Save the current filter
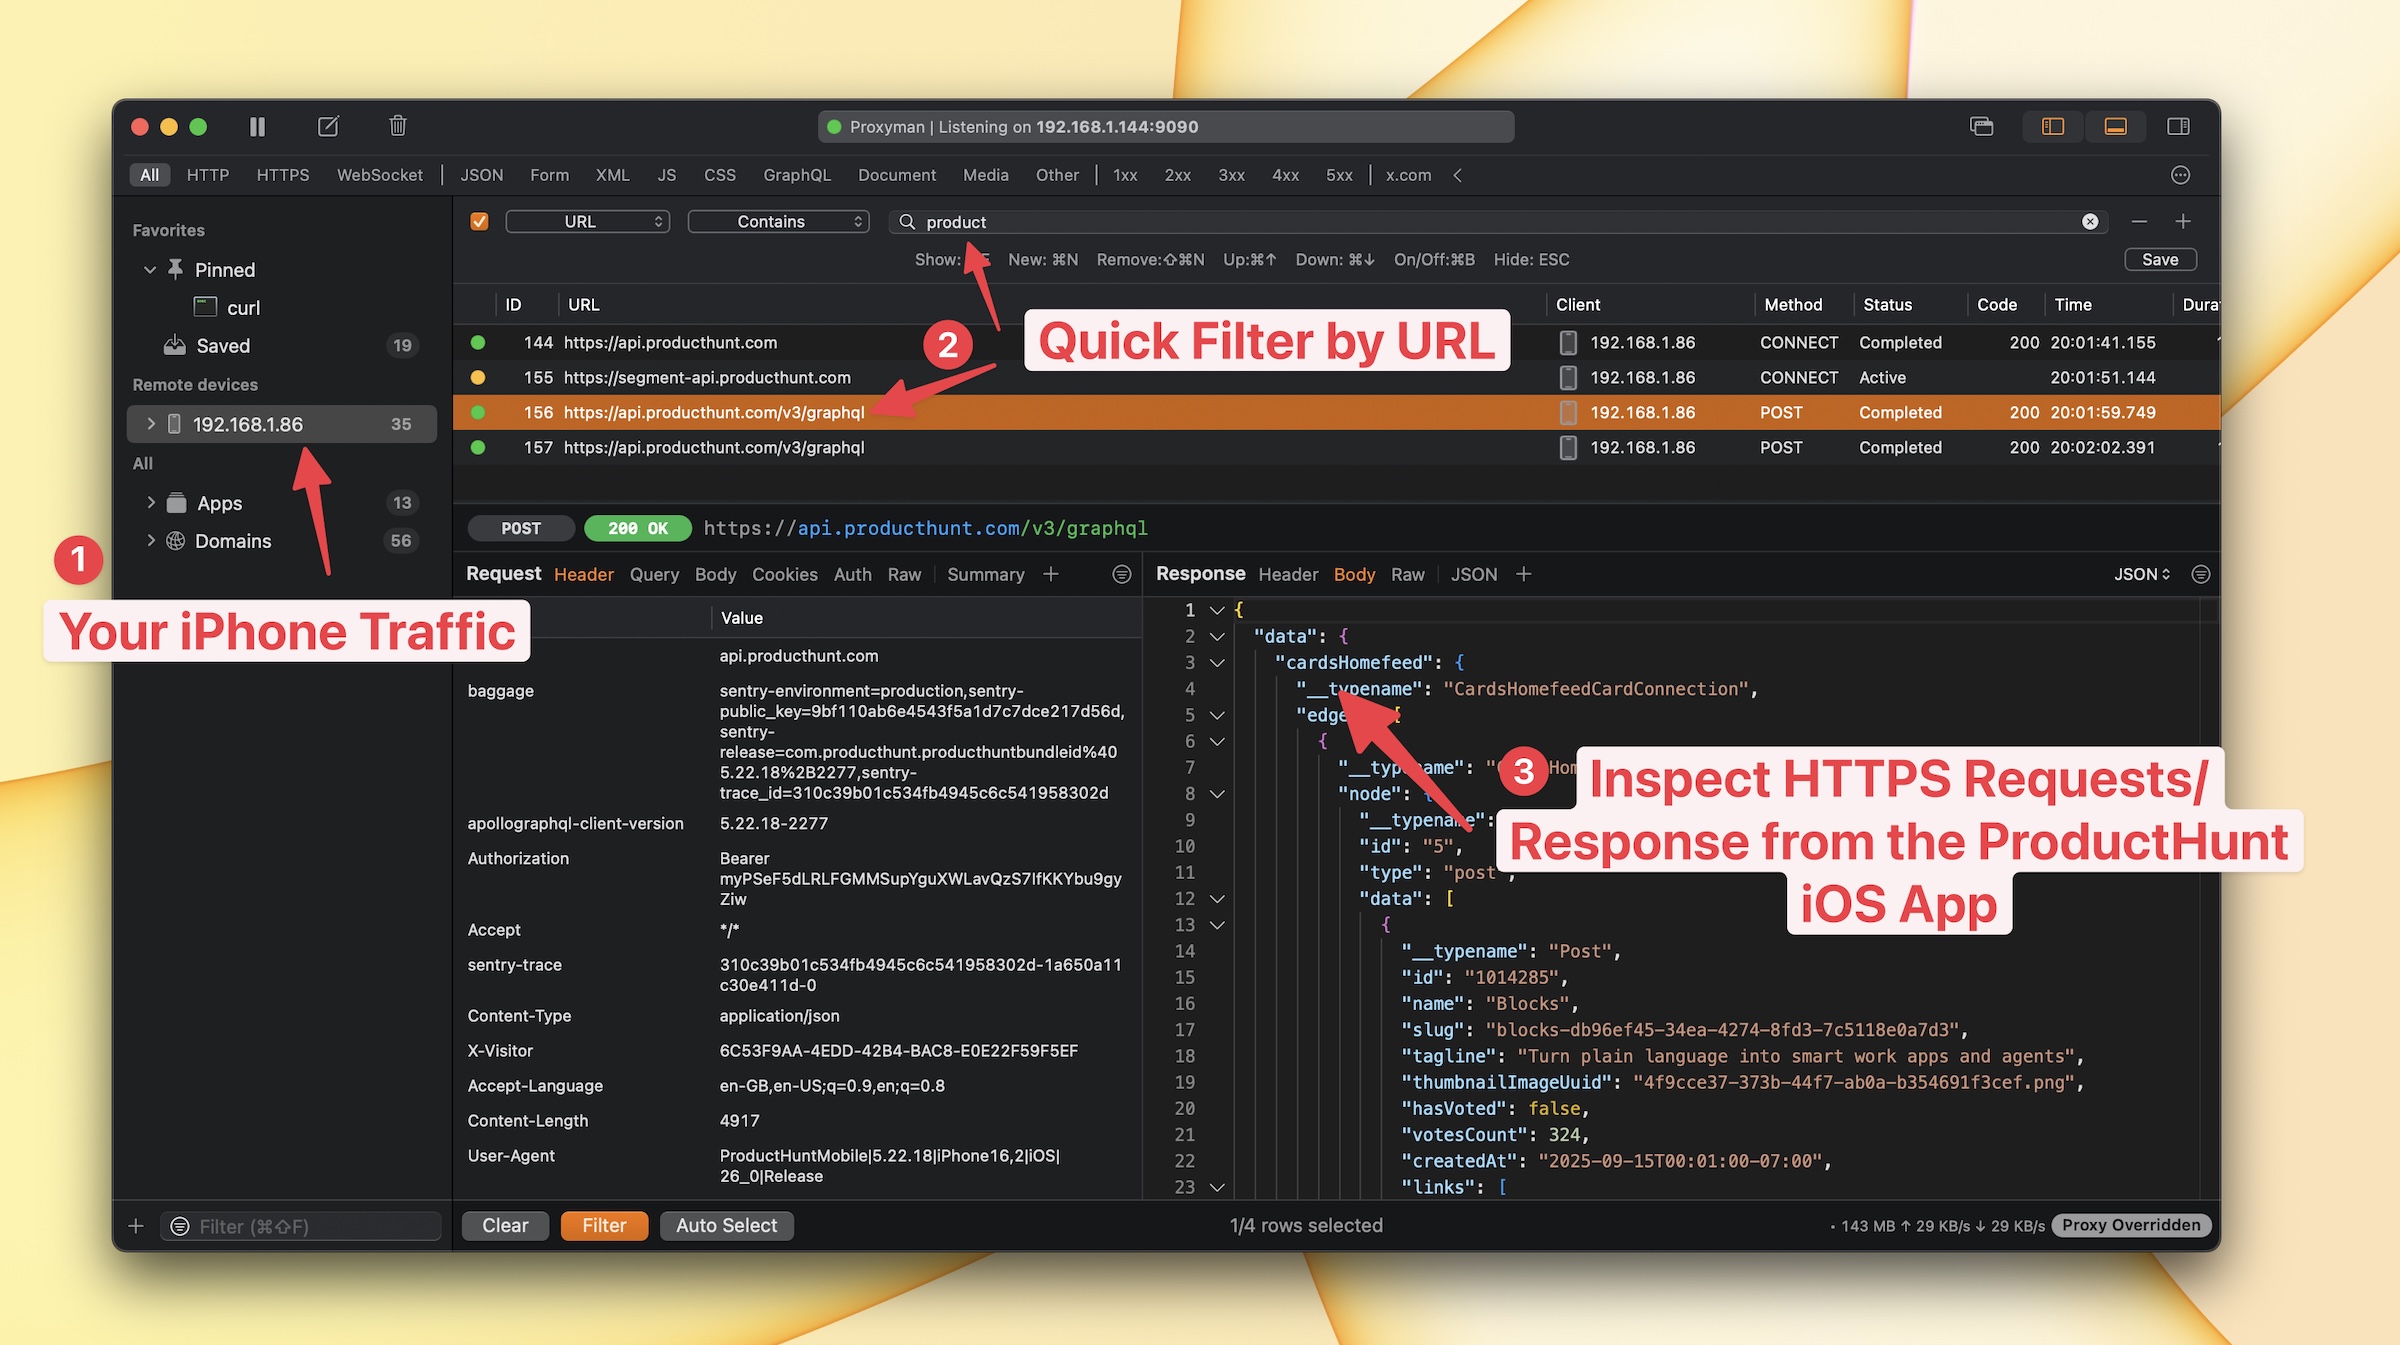Image resolution: width=2400 pixels, height=1345 pixels. tap(2160, 259)
